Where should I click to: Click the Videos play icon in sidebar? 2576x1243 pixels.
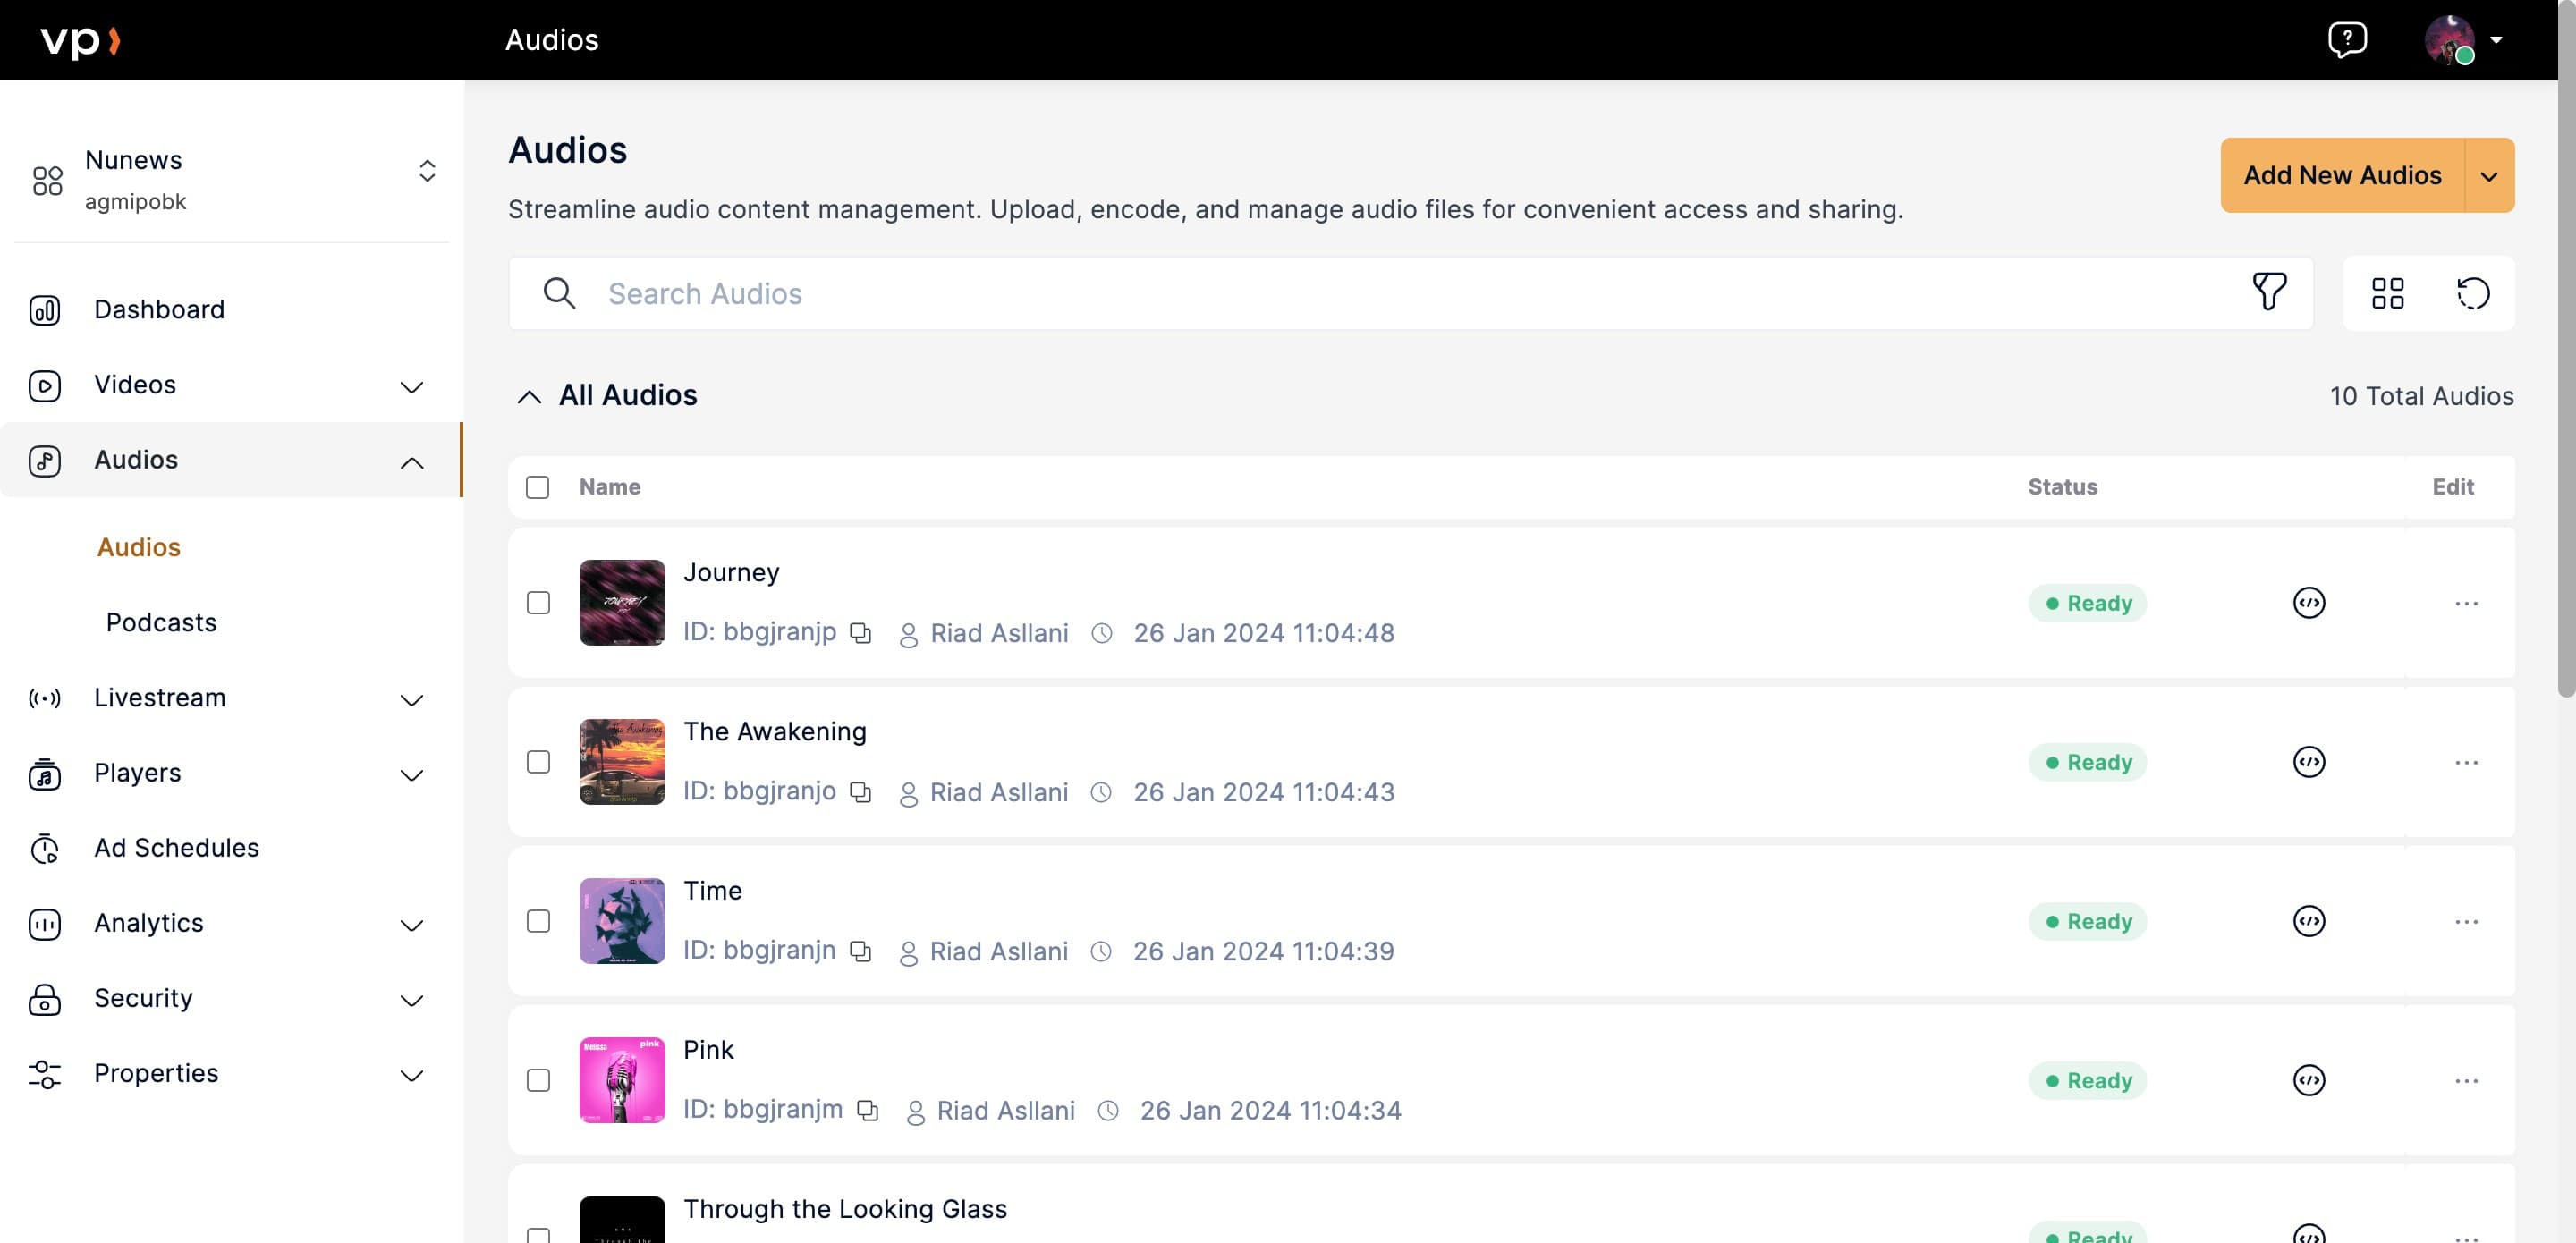pos(45,385)
